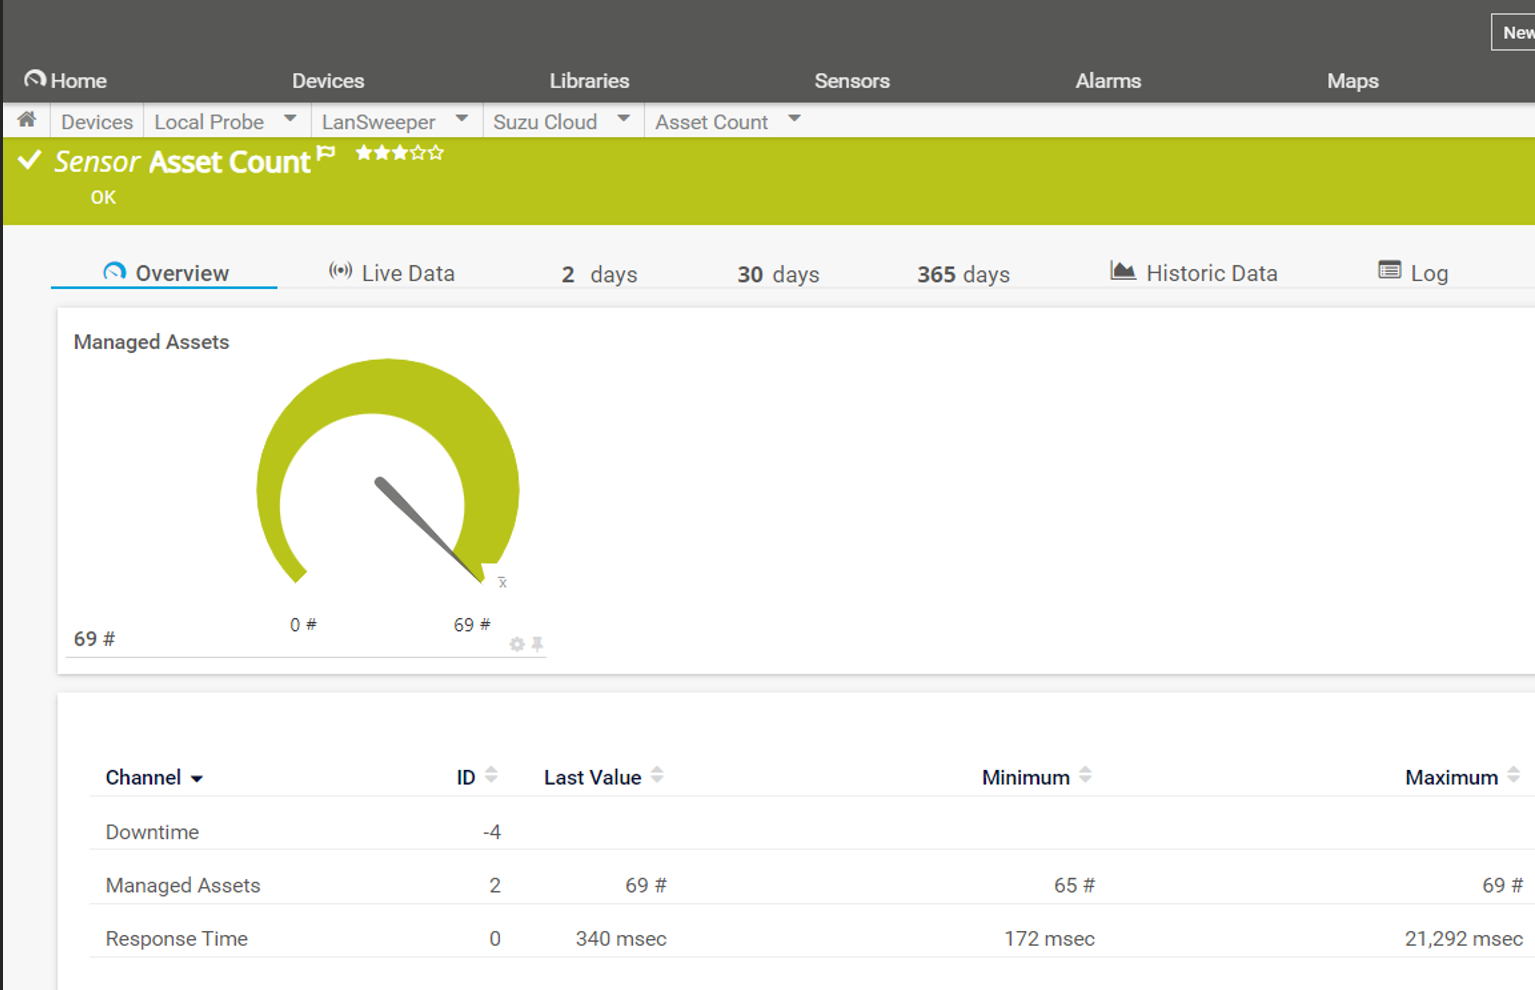Viewport: 1535px width, 990px height.
Task: Set priority to the first star
Action: click(x=364, y=153)
